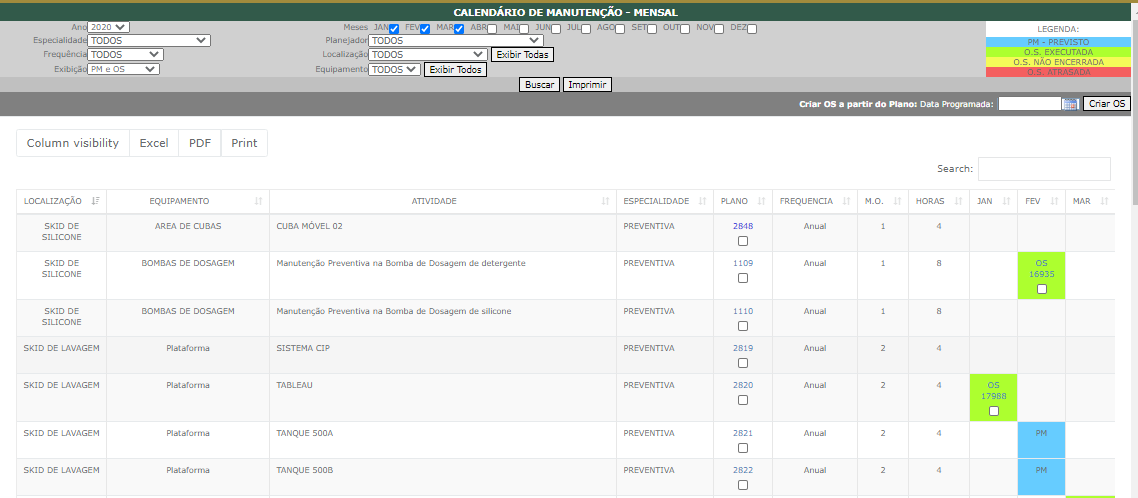Open Column visibility menu
The height and width of the screenshot is (498, 1138).
[72, 143]
